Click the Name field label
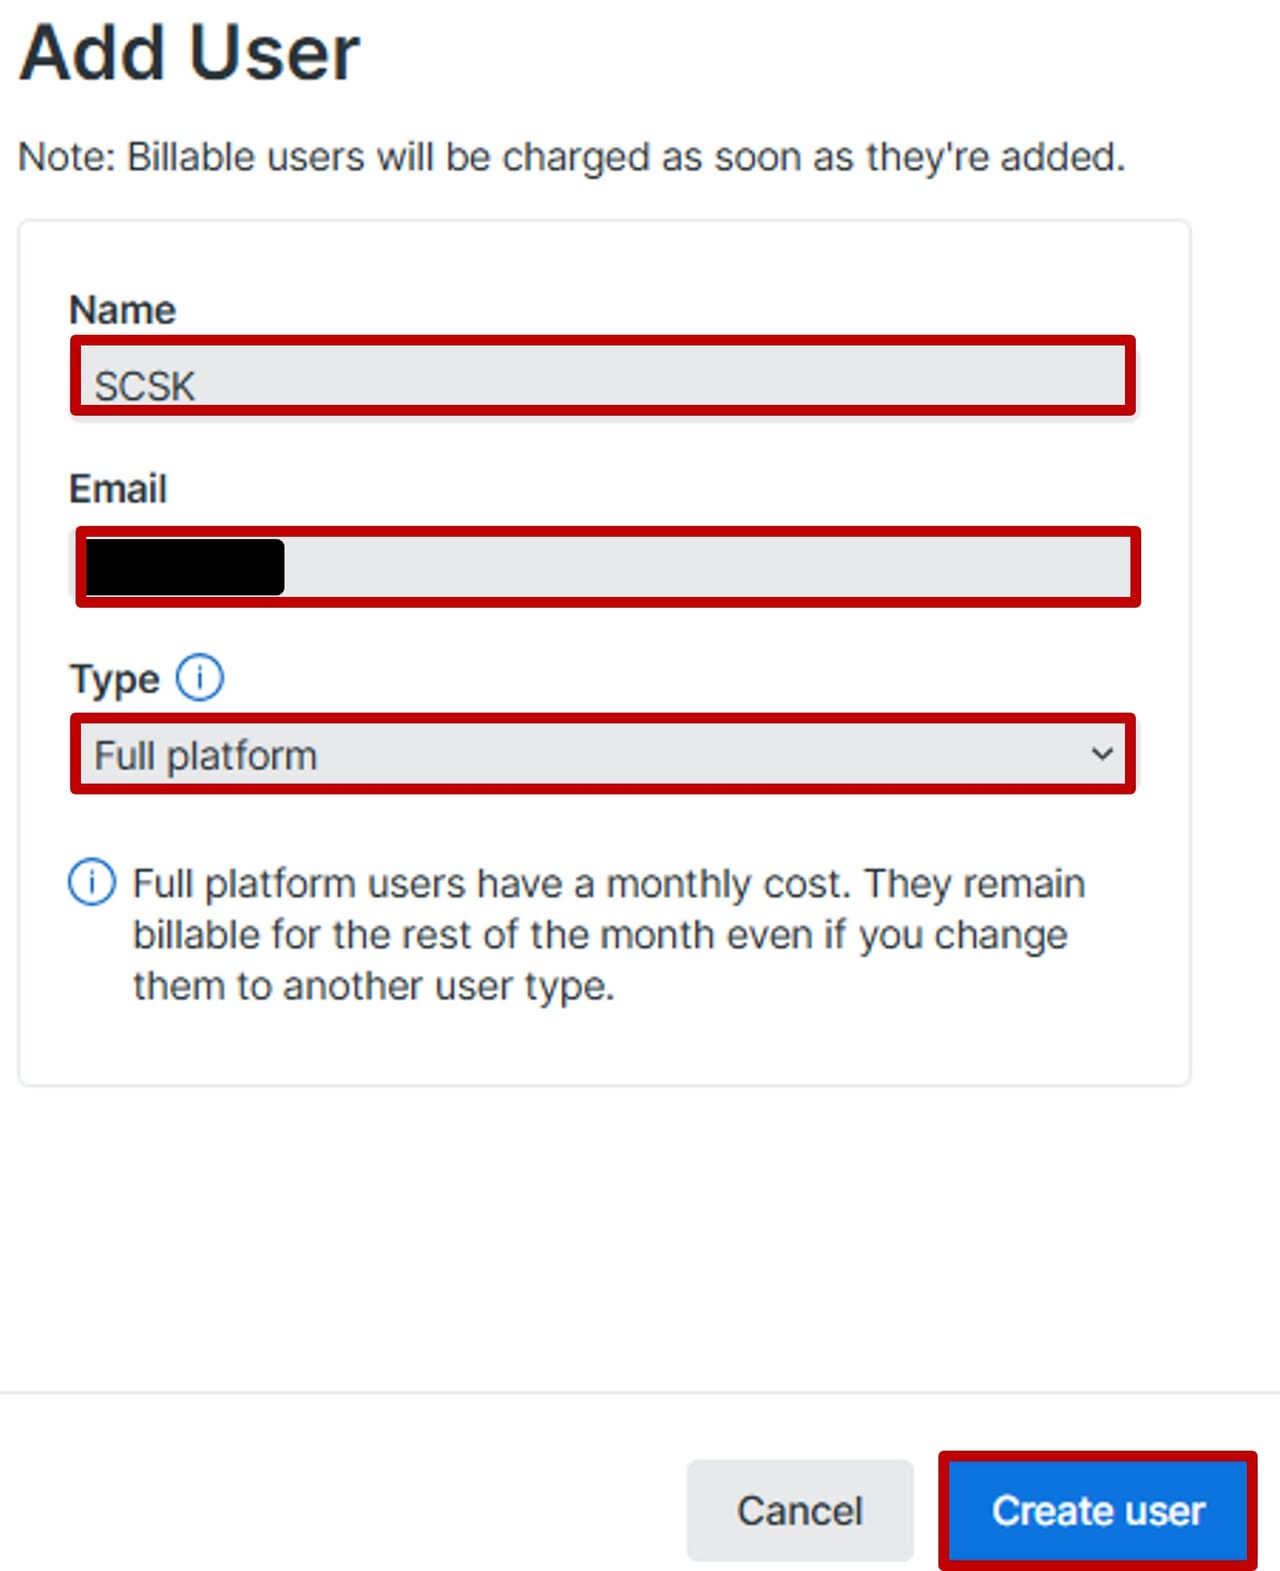The height and width of the screenshot is (1571, 1280). [x=122, y=310]
